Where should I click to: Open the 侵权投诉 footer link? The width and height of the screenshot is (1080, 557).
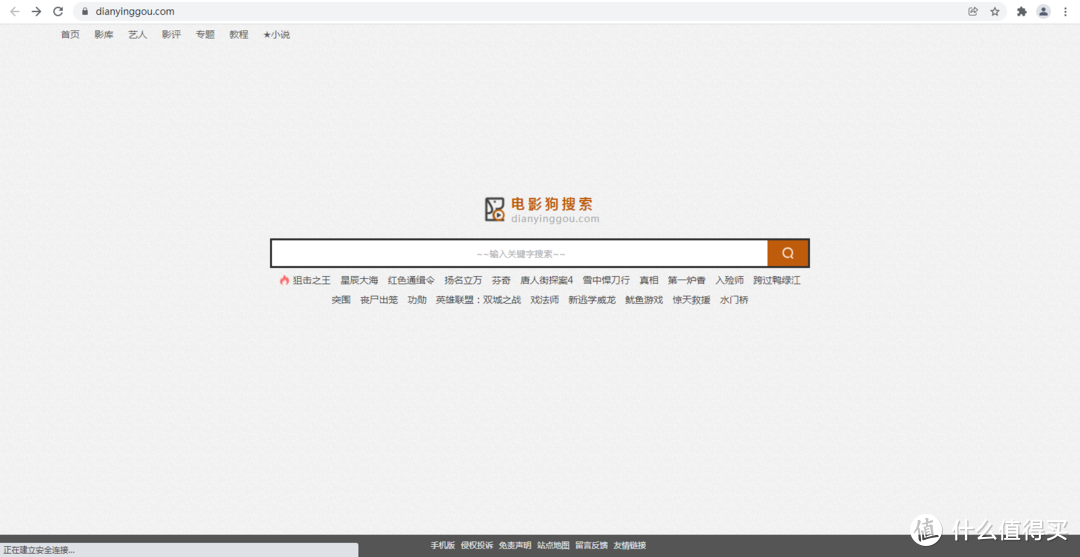tap(477, 545)
